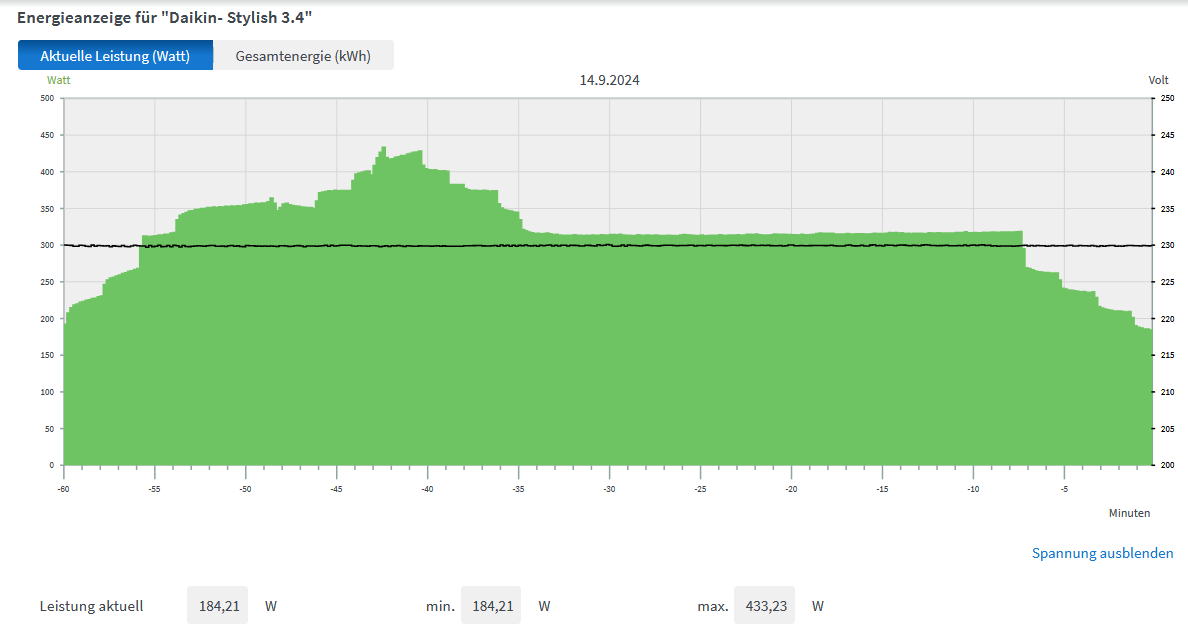Click the -5 tick on the minutes axis

pos(1064,489)
